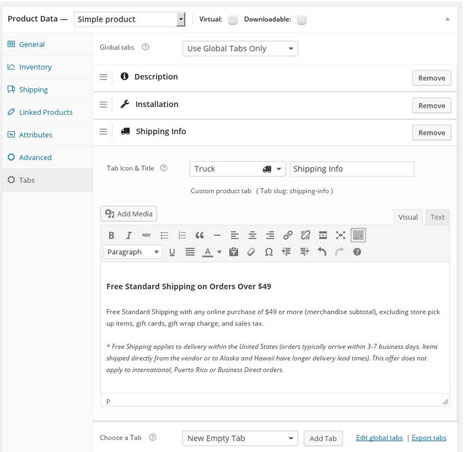
Task: Click the underline formatting icon
Action: tap(172, 252)
